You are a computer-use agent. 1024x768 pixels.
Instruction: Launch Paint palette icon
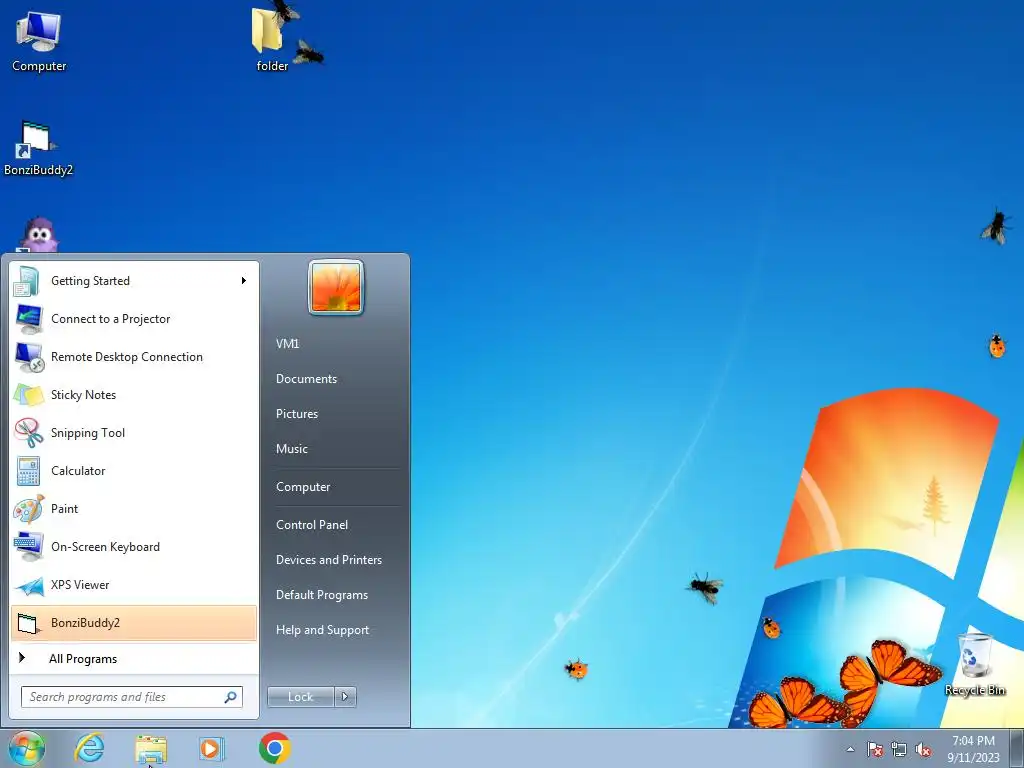tap(29, 509)
